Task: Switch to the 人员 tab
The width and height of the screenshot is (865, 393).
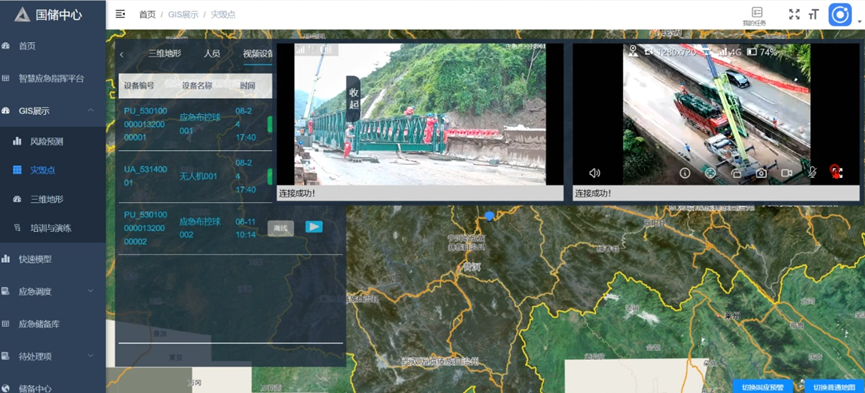Action: [x=211, y=54]
